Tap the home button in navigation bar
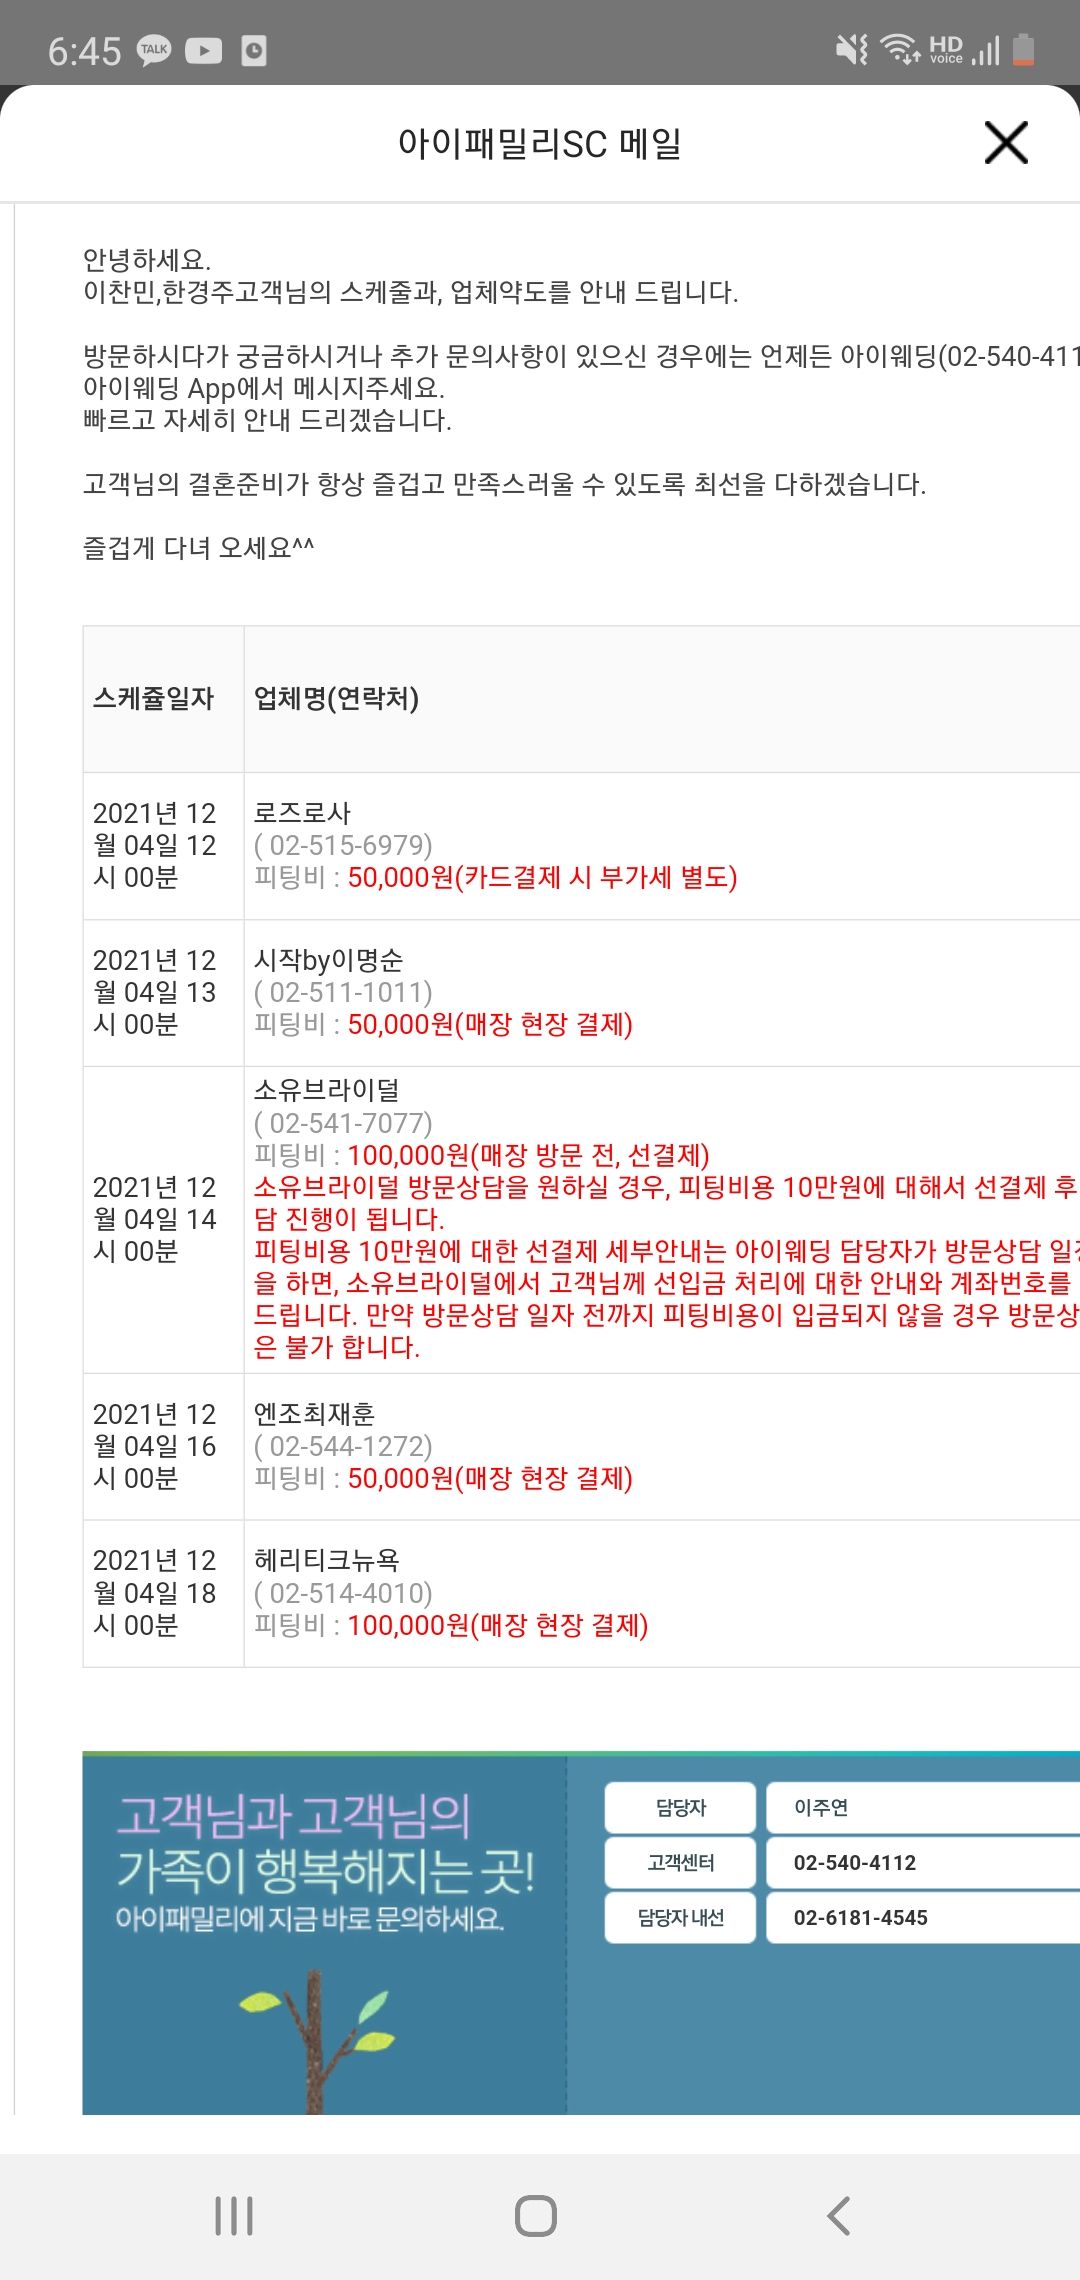The width and height of the screenshot is (1080, 2280). (536, 2215)
